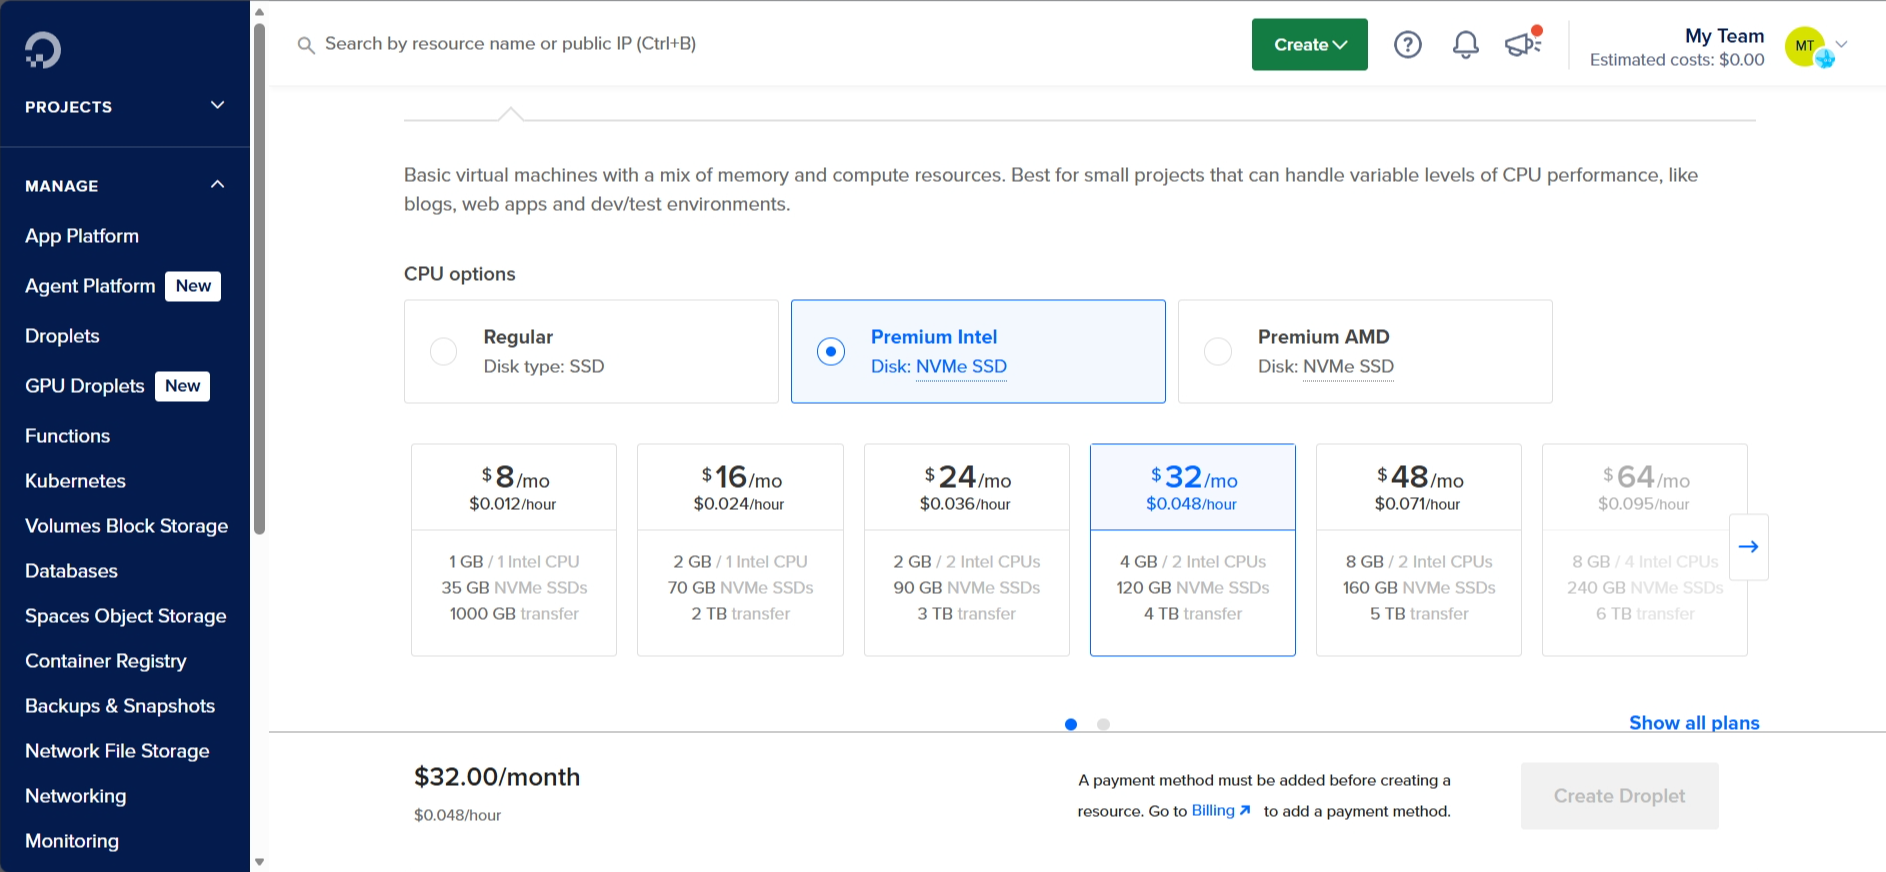The image size is (1886, 872).
Task: Click the DigitalOcean logo icon
Action: [43, 50]
